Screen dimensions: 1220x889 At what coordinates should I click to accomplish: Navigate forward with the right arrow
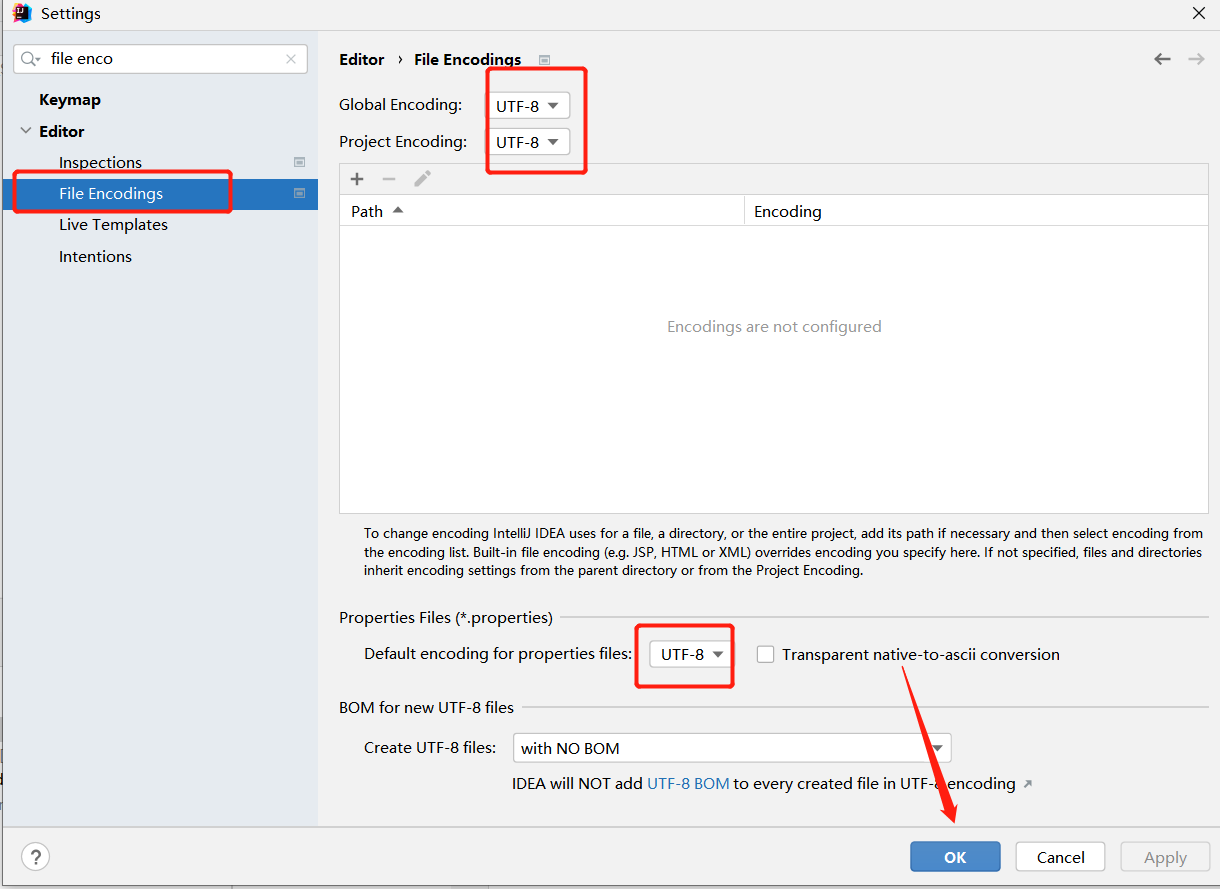pyautogui.click(x=1196, y=59)
